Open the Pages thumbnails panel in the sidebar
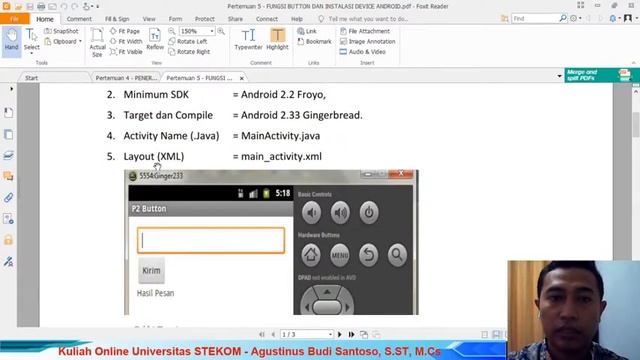 coord(9,134)
